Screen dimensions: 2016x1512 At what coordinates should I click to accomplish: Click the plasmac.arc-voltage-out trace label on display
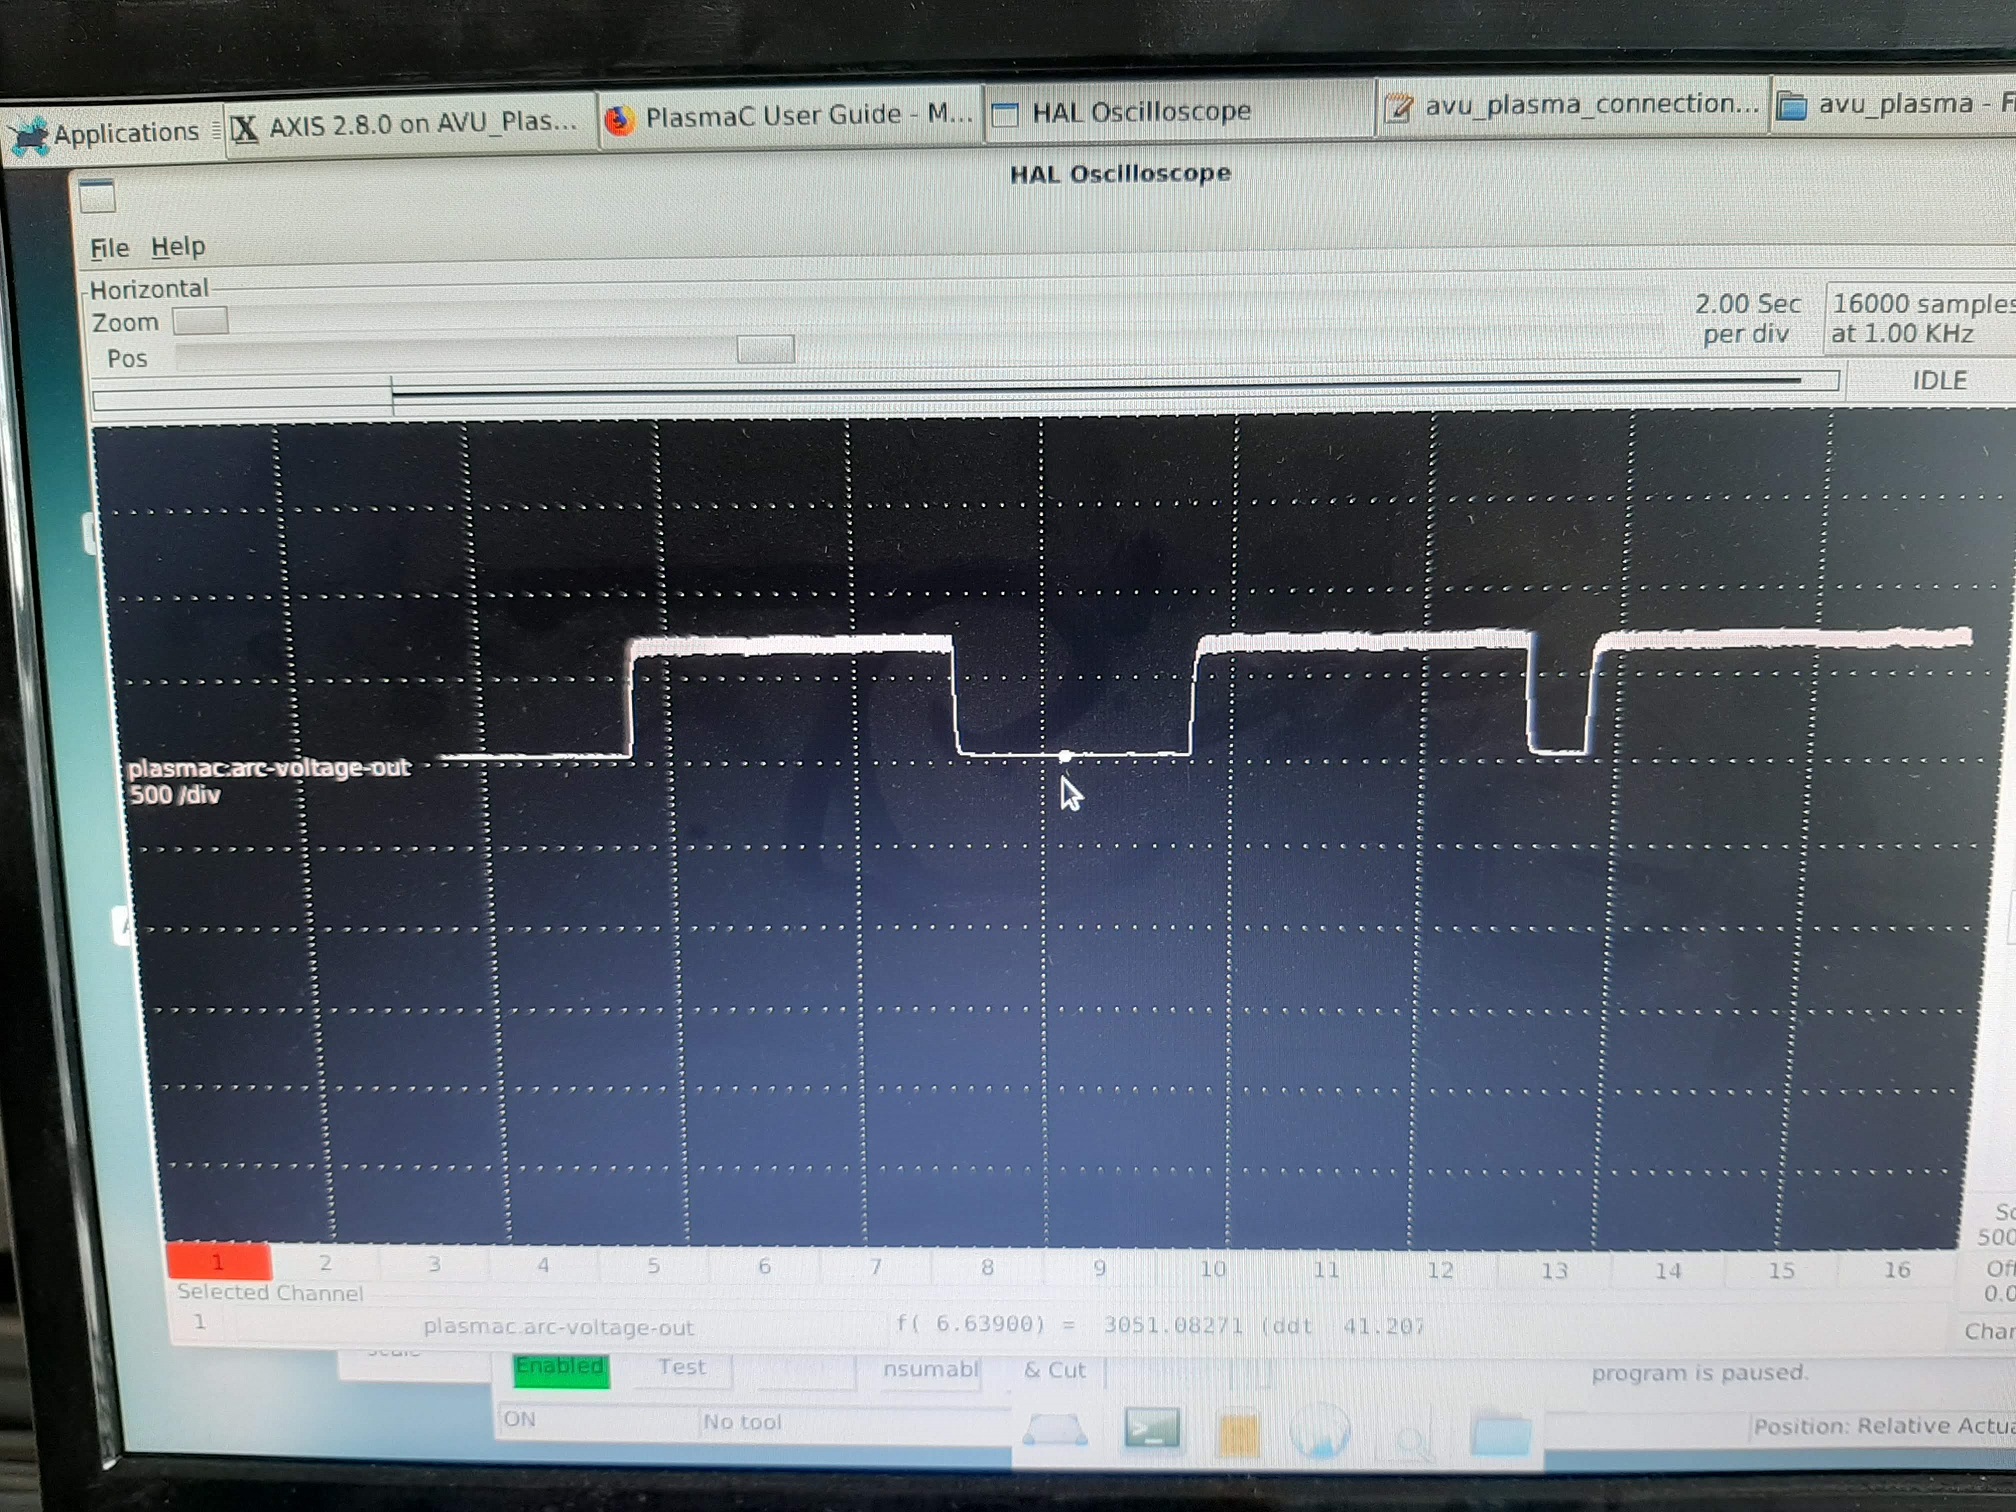click(269, 768)
